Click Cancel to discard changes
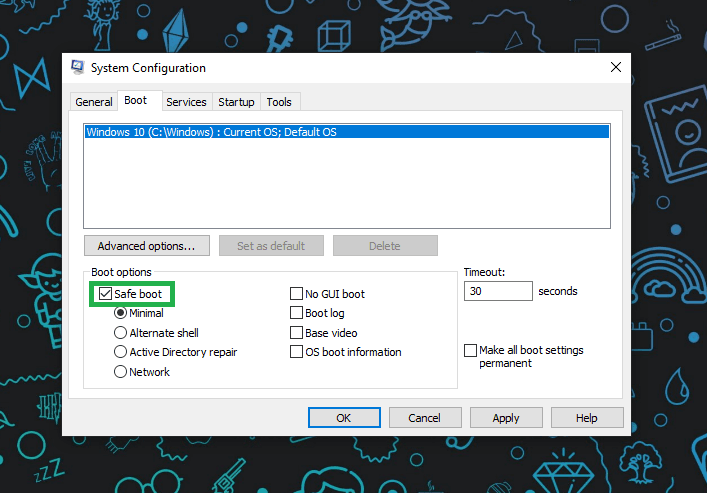 [425, 418]
